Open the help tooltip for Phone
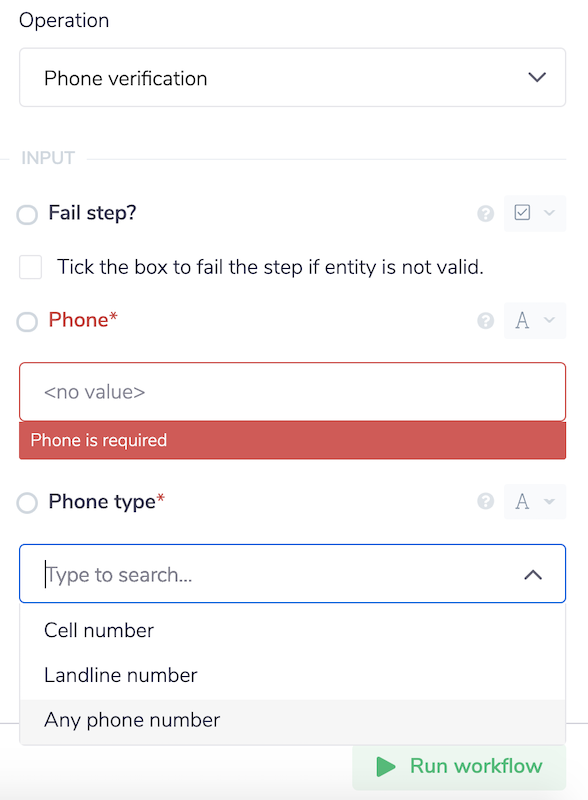This screenshot has width=588, height=800. point(486,321)
